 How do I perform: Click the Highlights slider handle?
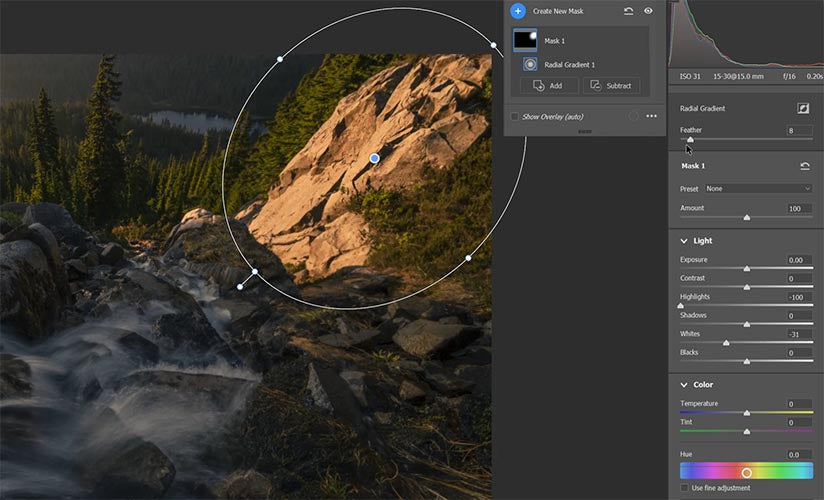(681, 306)
